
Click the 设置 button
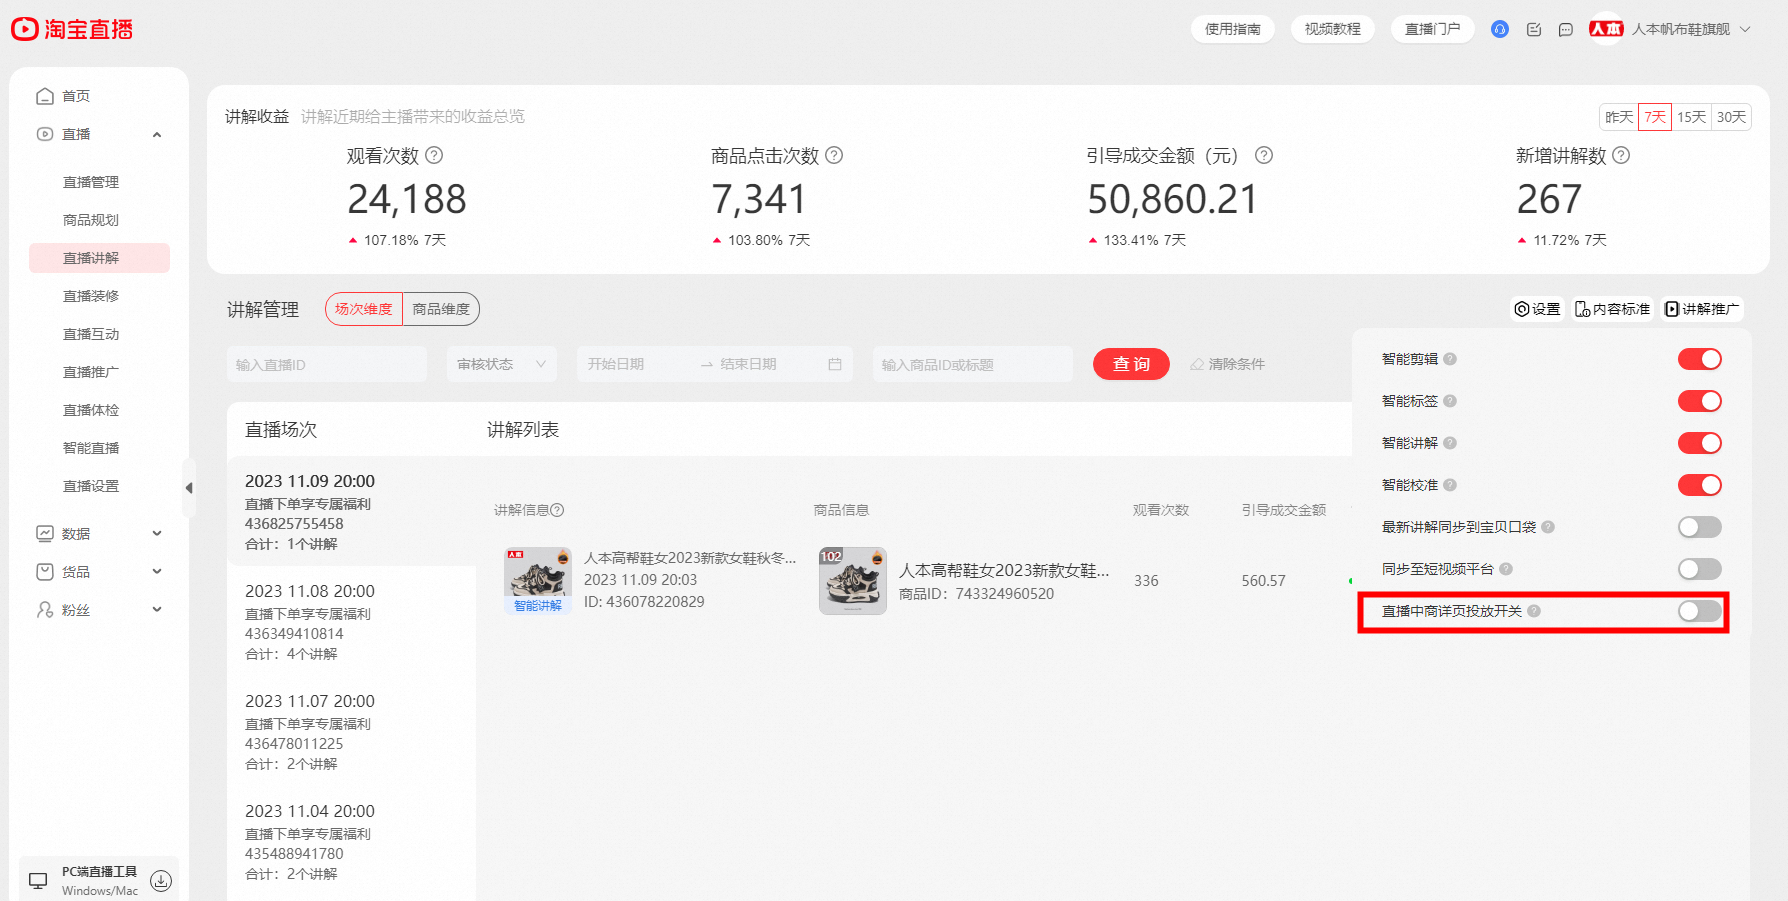click(x=1537, y=309)
